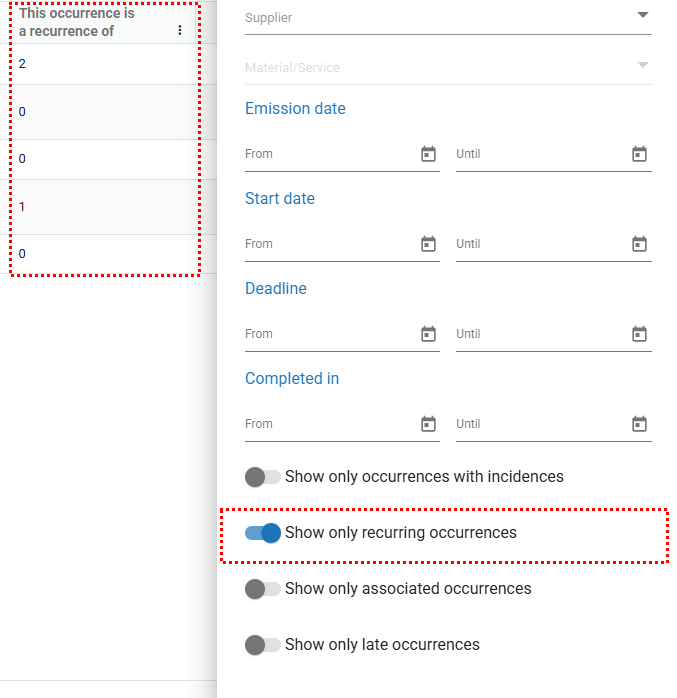The height and width of the screenshot is (698, 677).
Task: Open the Deadline Until calendar picker
Action: pos(640,334)
